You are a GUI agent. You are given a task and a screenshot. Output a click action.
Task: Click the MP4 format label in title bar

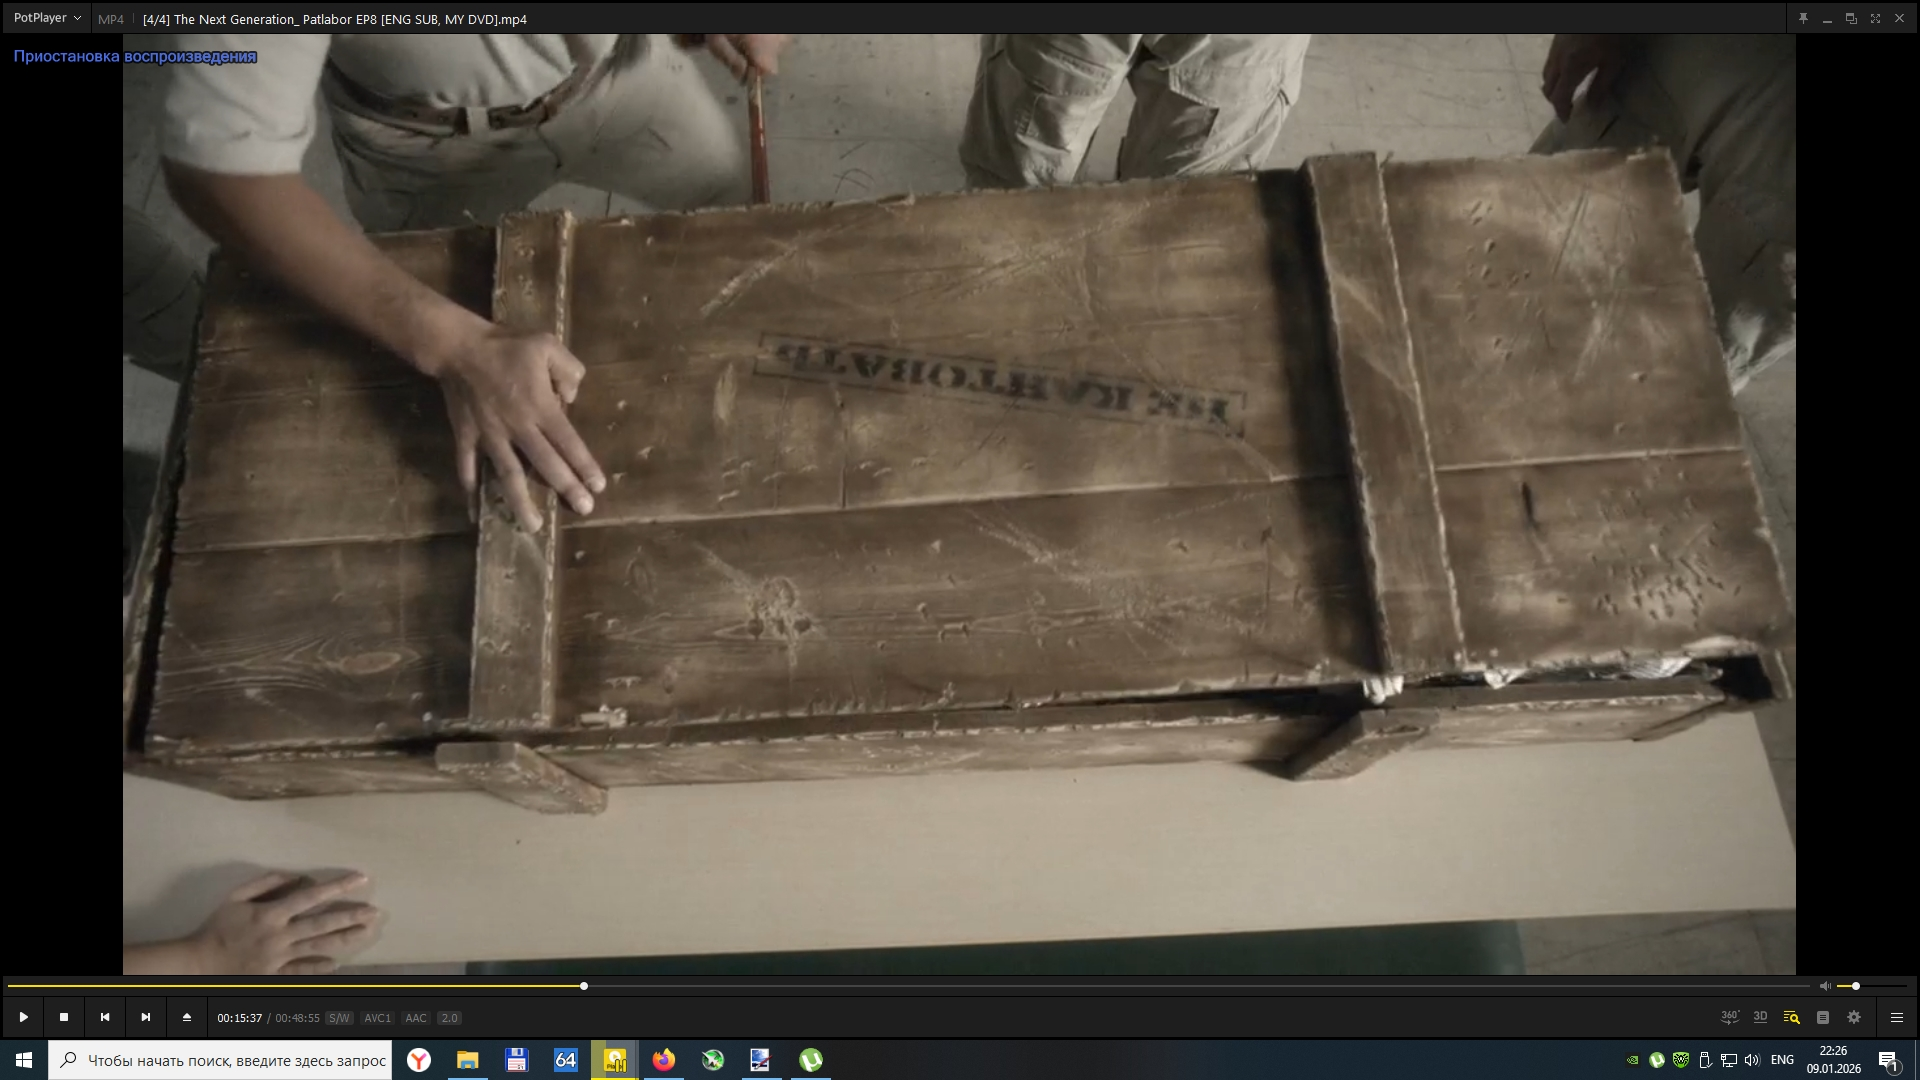click(x=111, y=19)
